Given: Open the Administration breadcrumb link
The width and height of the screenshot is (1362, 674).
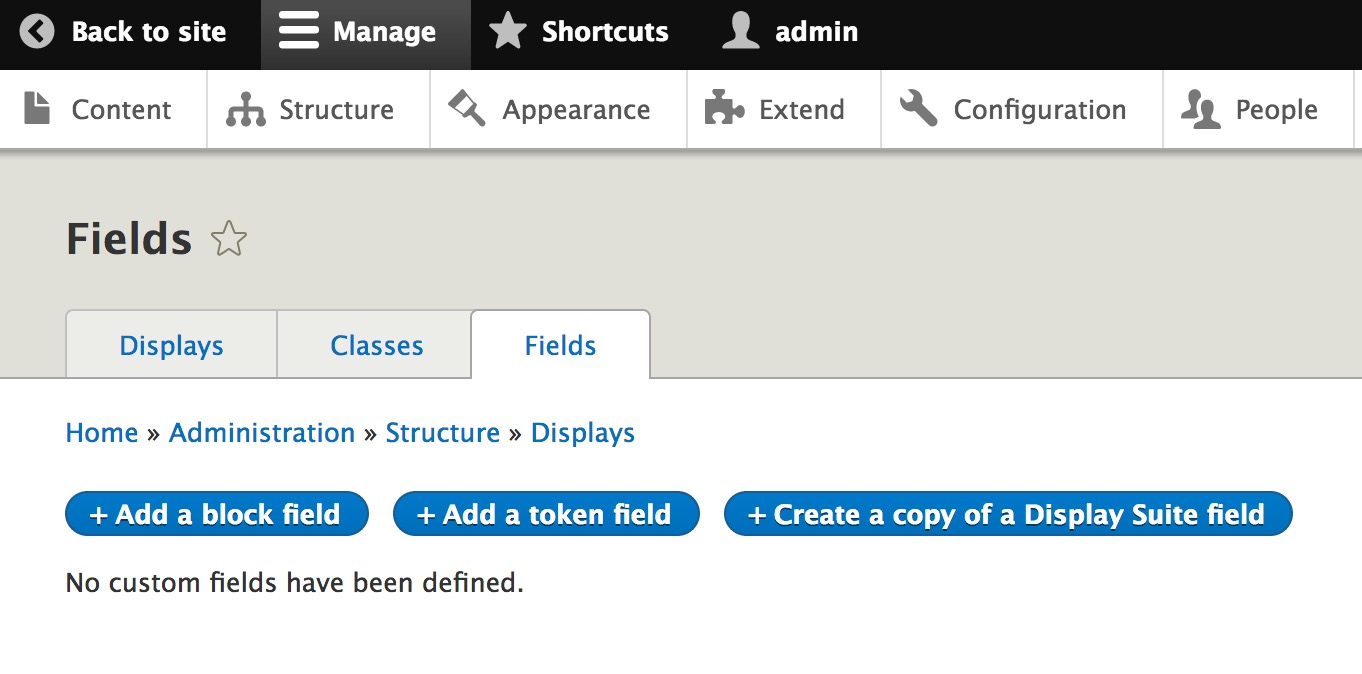Looking at the screenshot, I should tap(262, 433).
